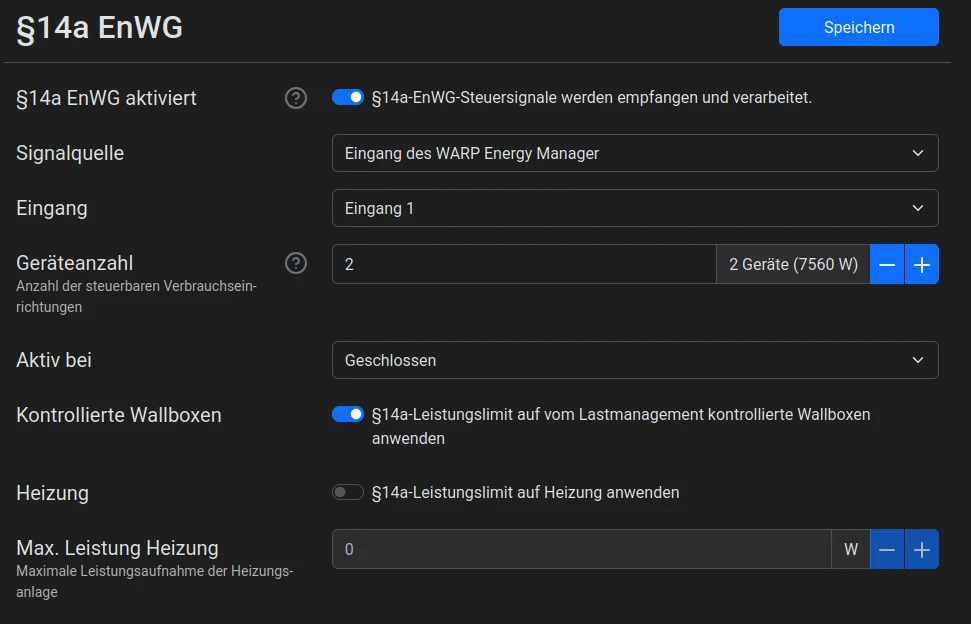Image resolution: width=971 pixels, height=624 pixels.
Task: Decrease Geräteanzahl with minus button
Action: tap(887, 264)
